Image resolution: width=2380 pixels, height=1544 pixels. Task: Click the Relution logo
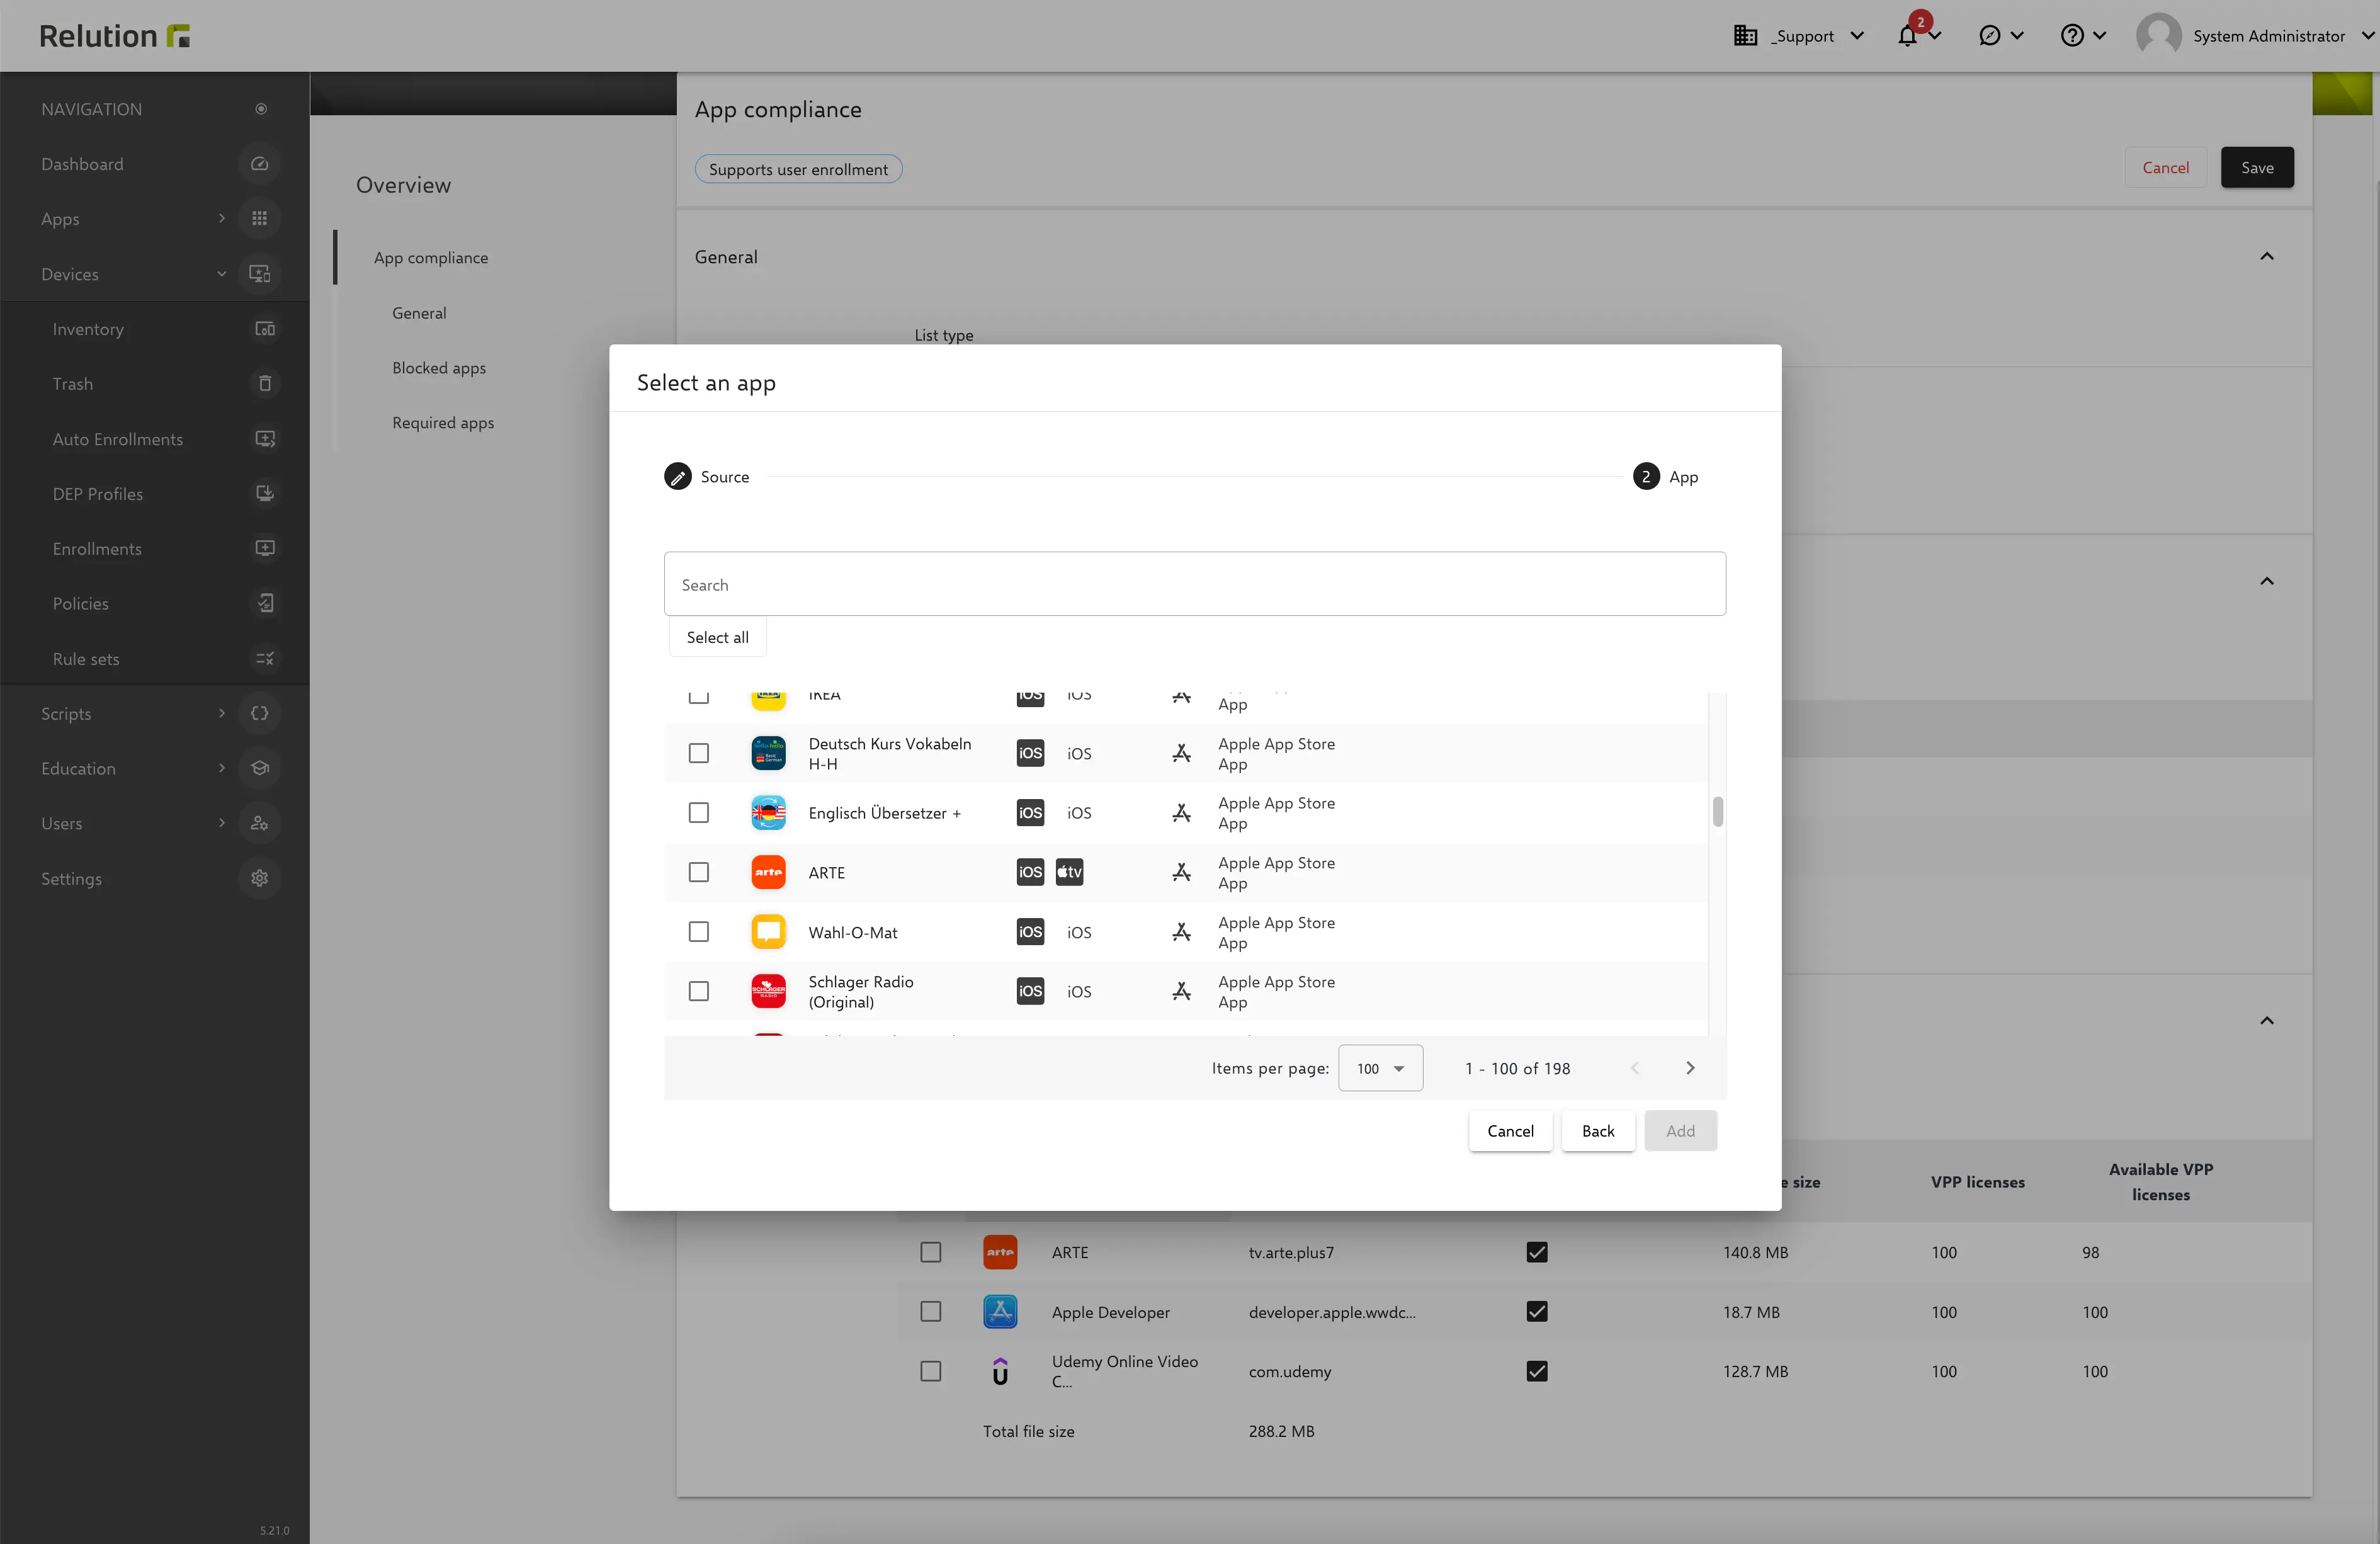click(x=113, y=35)
